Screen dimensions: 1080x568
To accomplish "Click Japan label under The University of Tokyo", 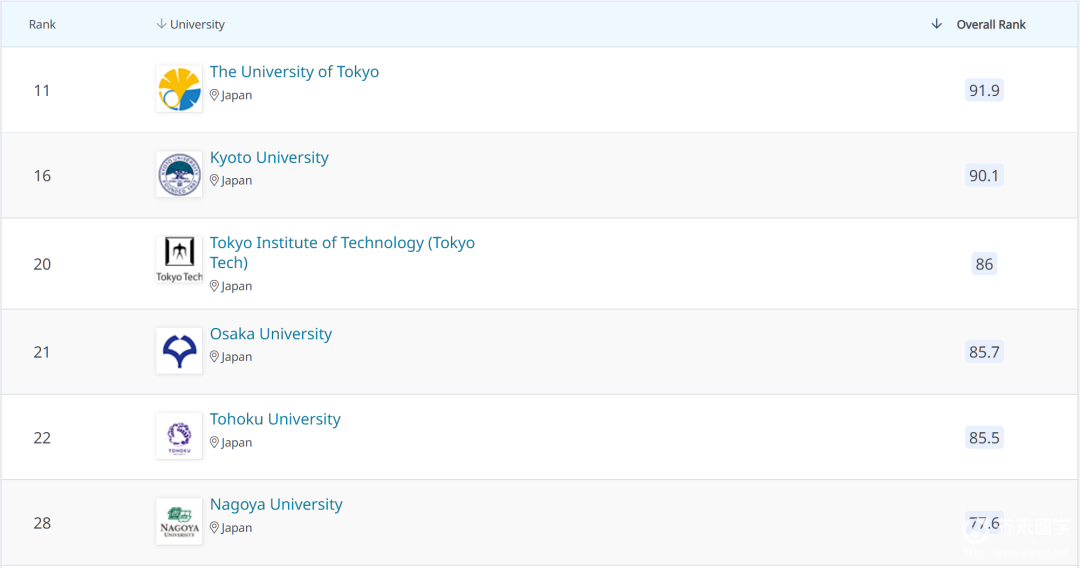I will (x=237, y=95).
